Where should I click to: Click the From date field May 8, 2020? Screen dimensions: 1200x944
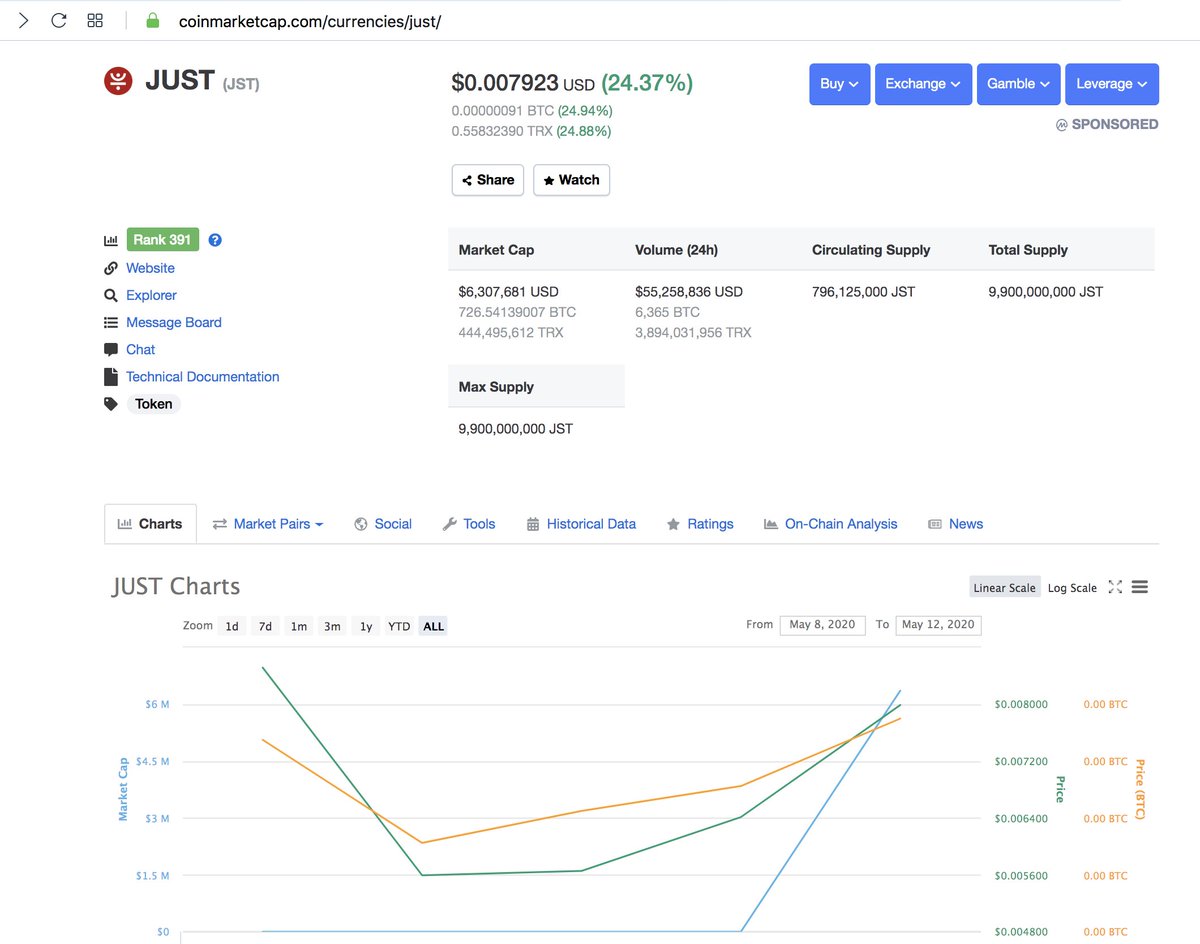pos(822,625)
